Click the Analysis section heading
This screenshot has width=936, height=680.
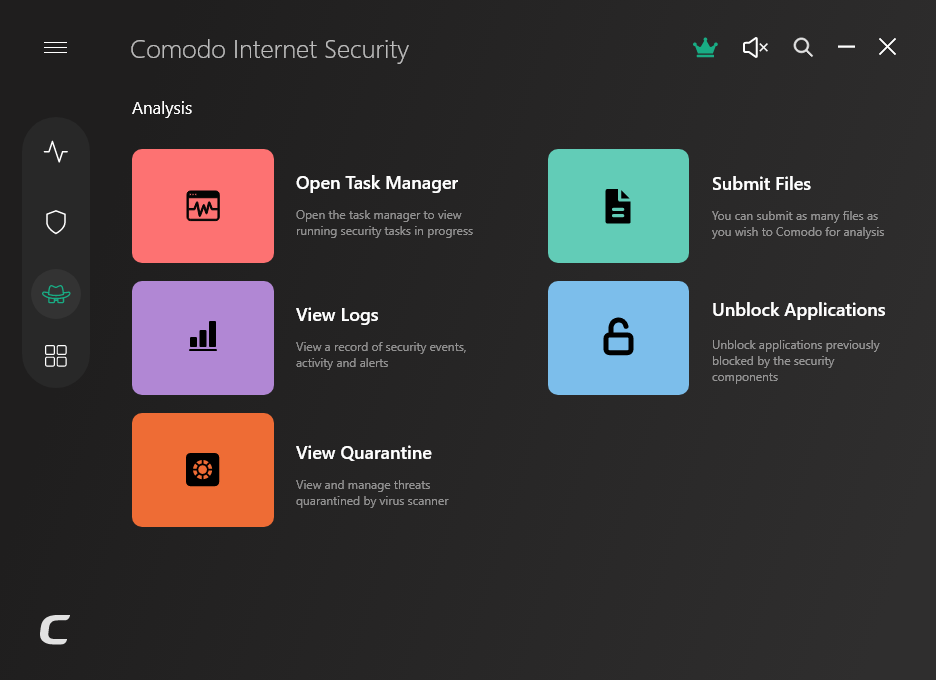(x=162, y=109)
